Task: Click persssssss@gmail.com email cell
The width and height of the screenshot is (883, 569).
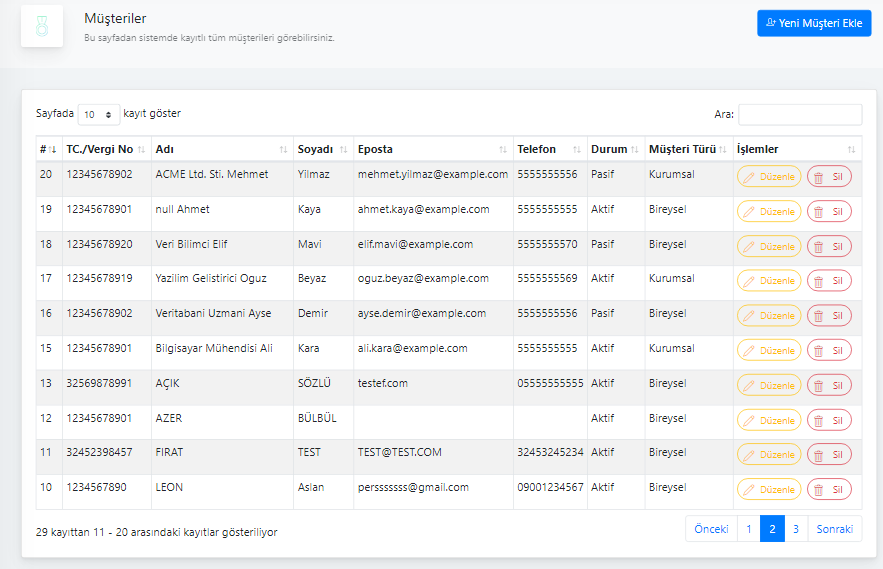Action: (x=413, y=487)
